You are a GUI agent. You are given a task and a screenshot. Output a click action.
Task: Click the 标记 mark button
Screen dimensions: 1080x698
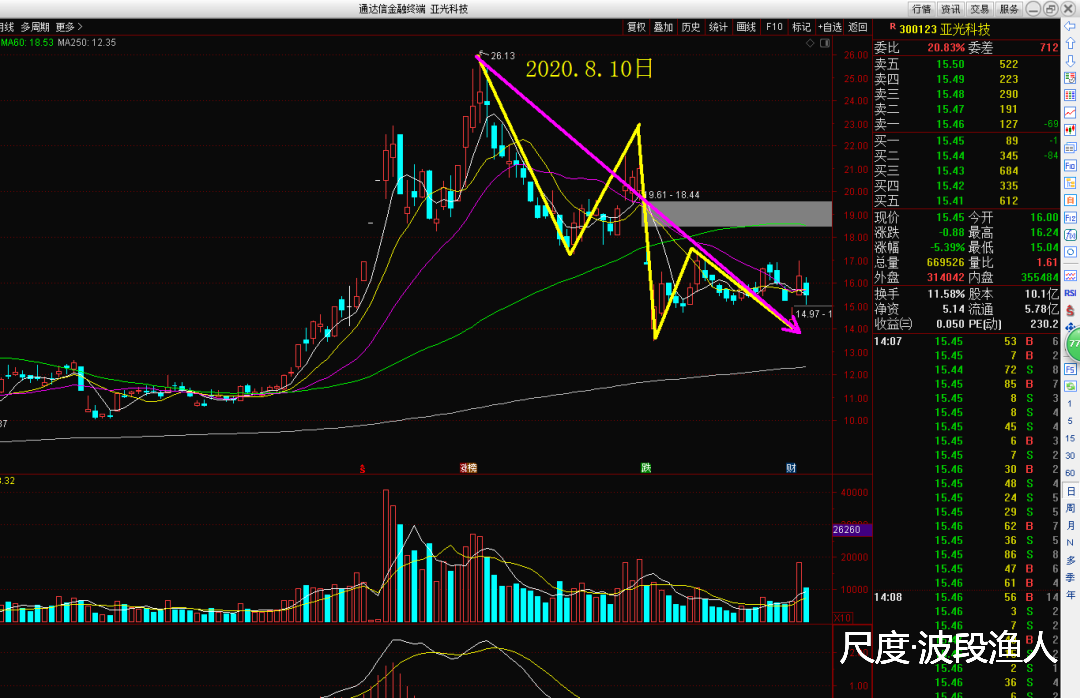802,27
